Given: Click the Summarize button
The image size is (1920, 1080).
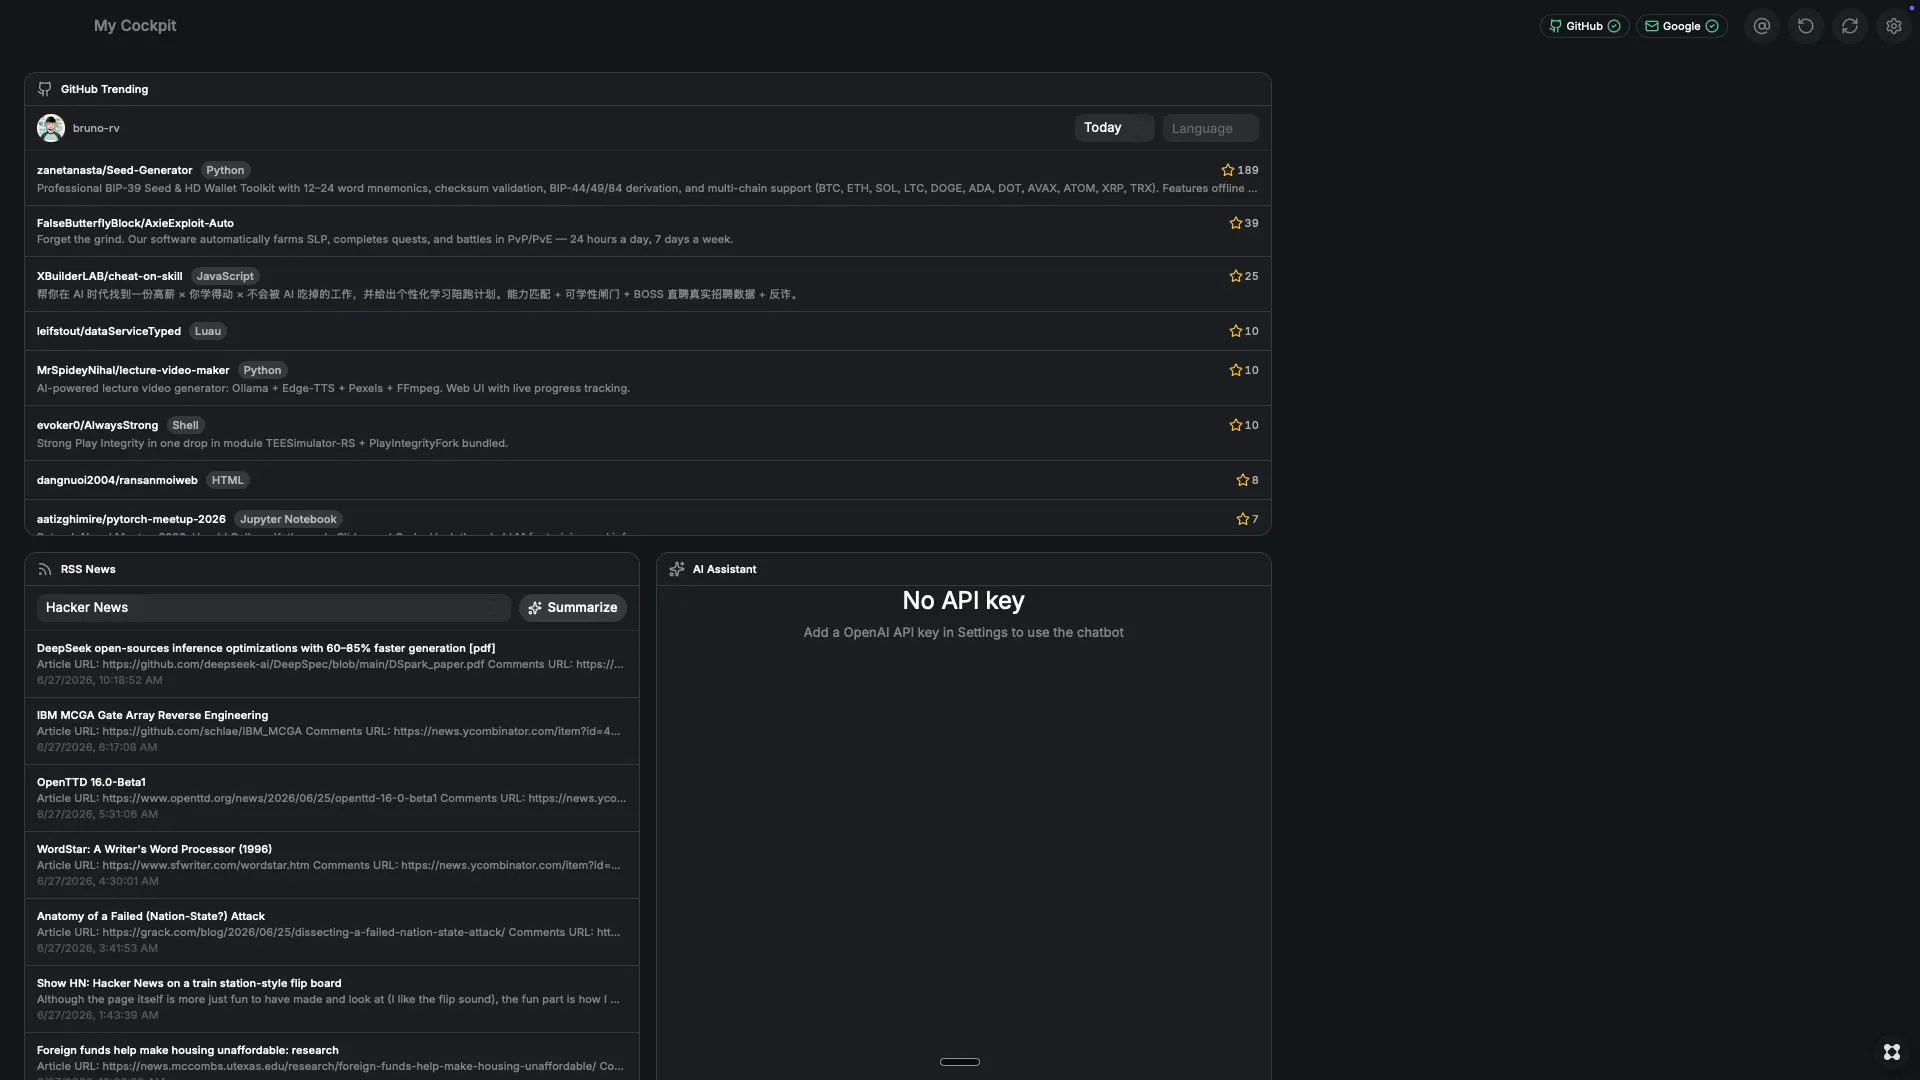Looking at the screenshot, I should 573,608.
